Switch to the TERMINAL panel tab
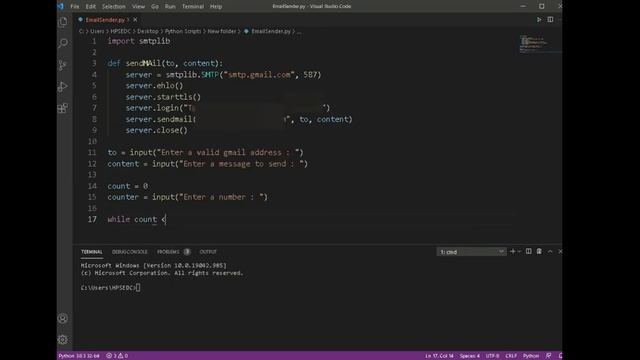Viewport: 640px width, 360px height. (91, 252)
